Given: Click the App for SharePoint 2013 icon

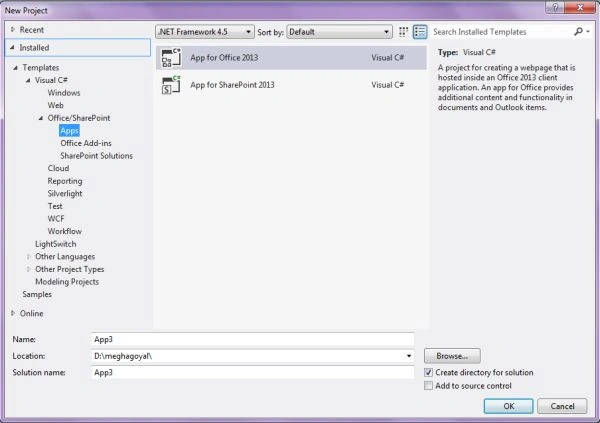Looking at the screenshot, I should pos(171,85).
